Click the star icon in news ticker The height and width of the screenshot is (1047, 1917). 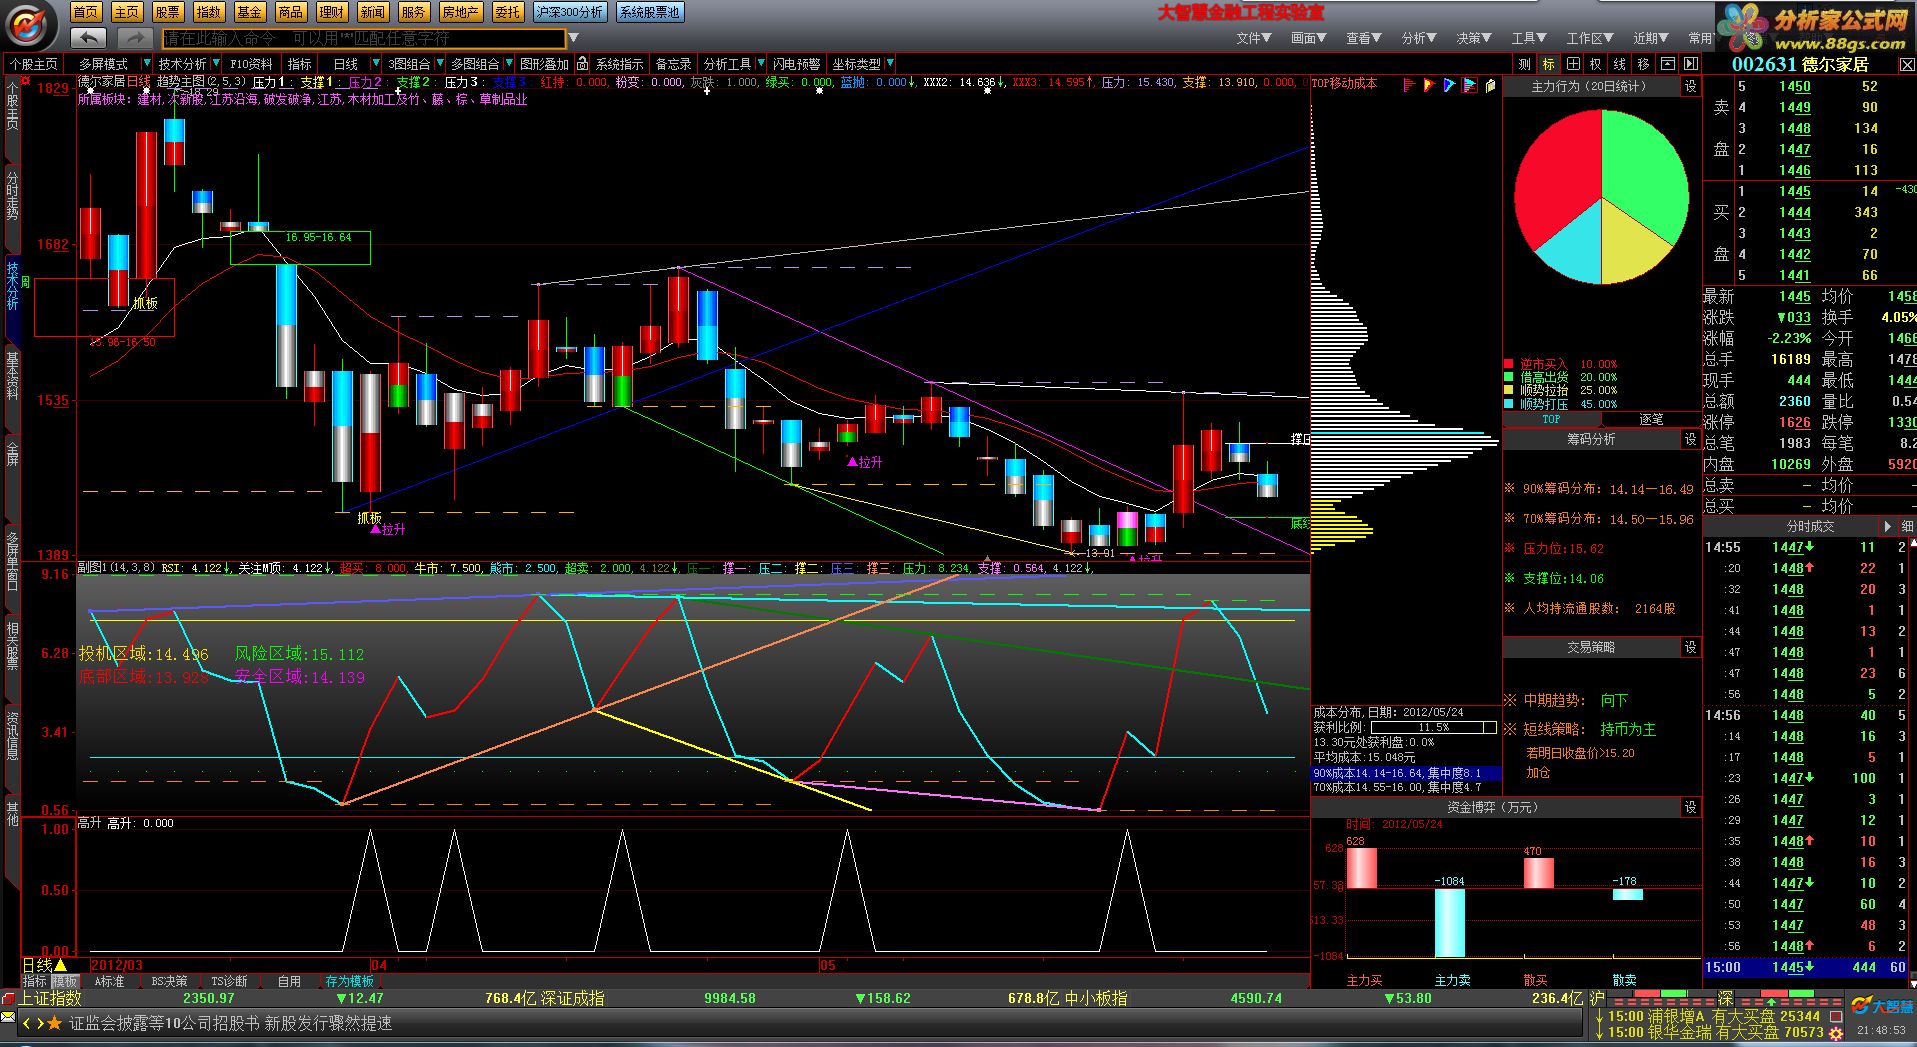[x=55, y=1023]
